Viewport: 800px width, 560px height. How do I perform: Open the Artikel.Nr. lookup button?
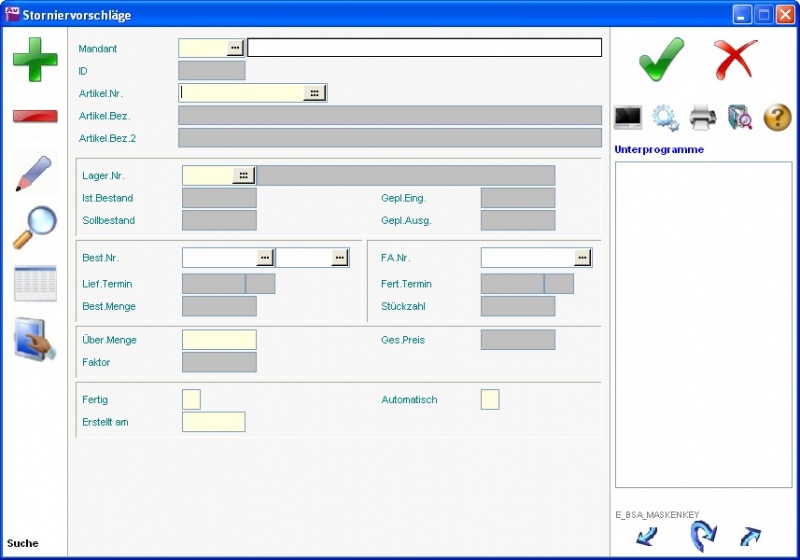click(x=314, y=93)
